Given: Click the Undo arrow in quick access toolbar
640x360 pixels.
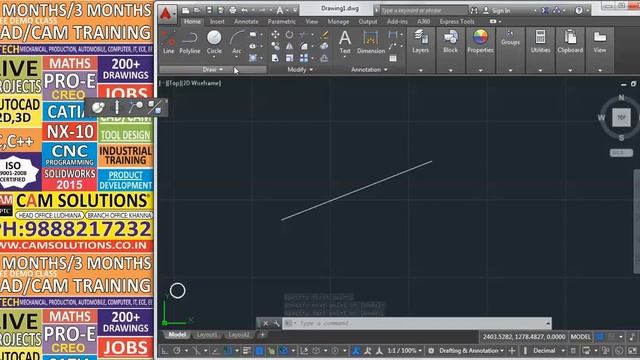Looking at the screenshot, I should pos(245,10).
